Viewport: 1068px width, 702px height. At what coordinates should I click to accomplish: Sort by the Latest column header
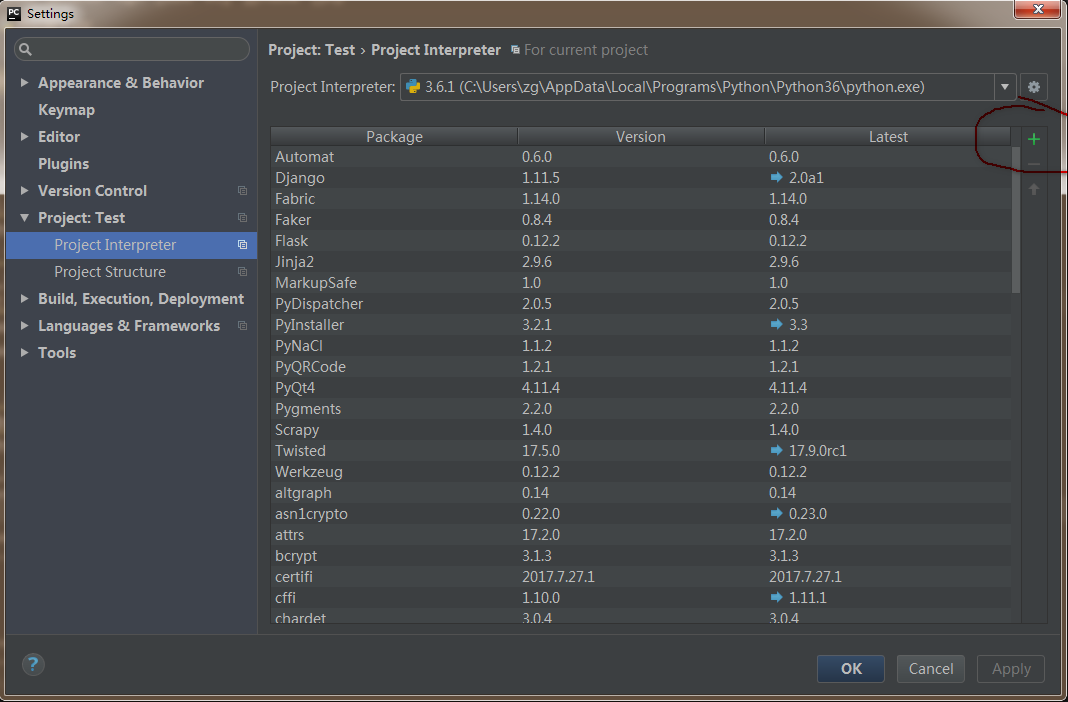[888, 137]
